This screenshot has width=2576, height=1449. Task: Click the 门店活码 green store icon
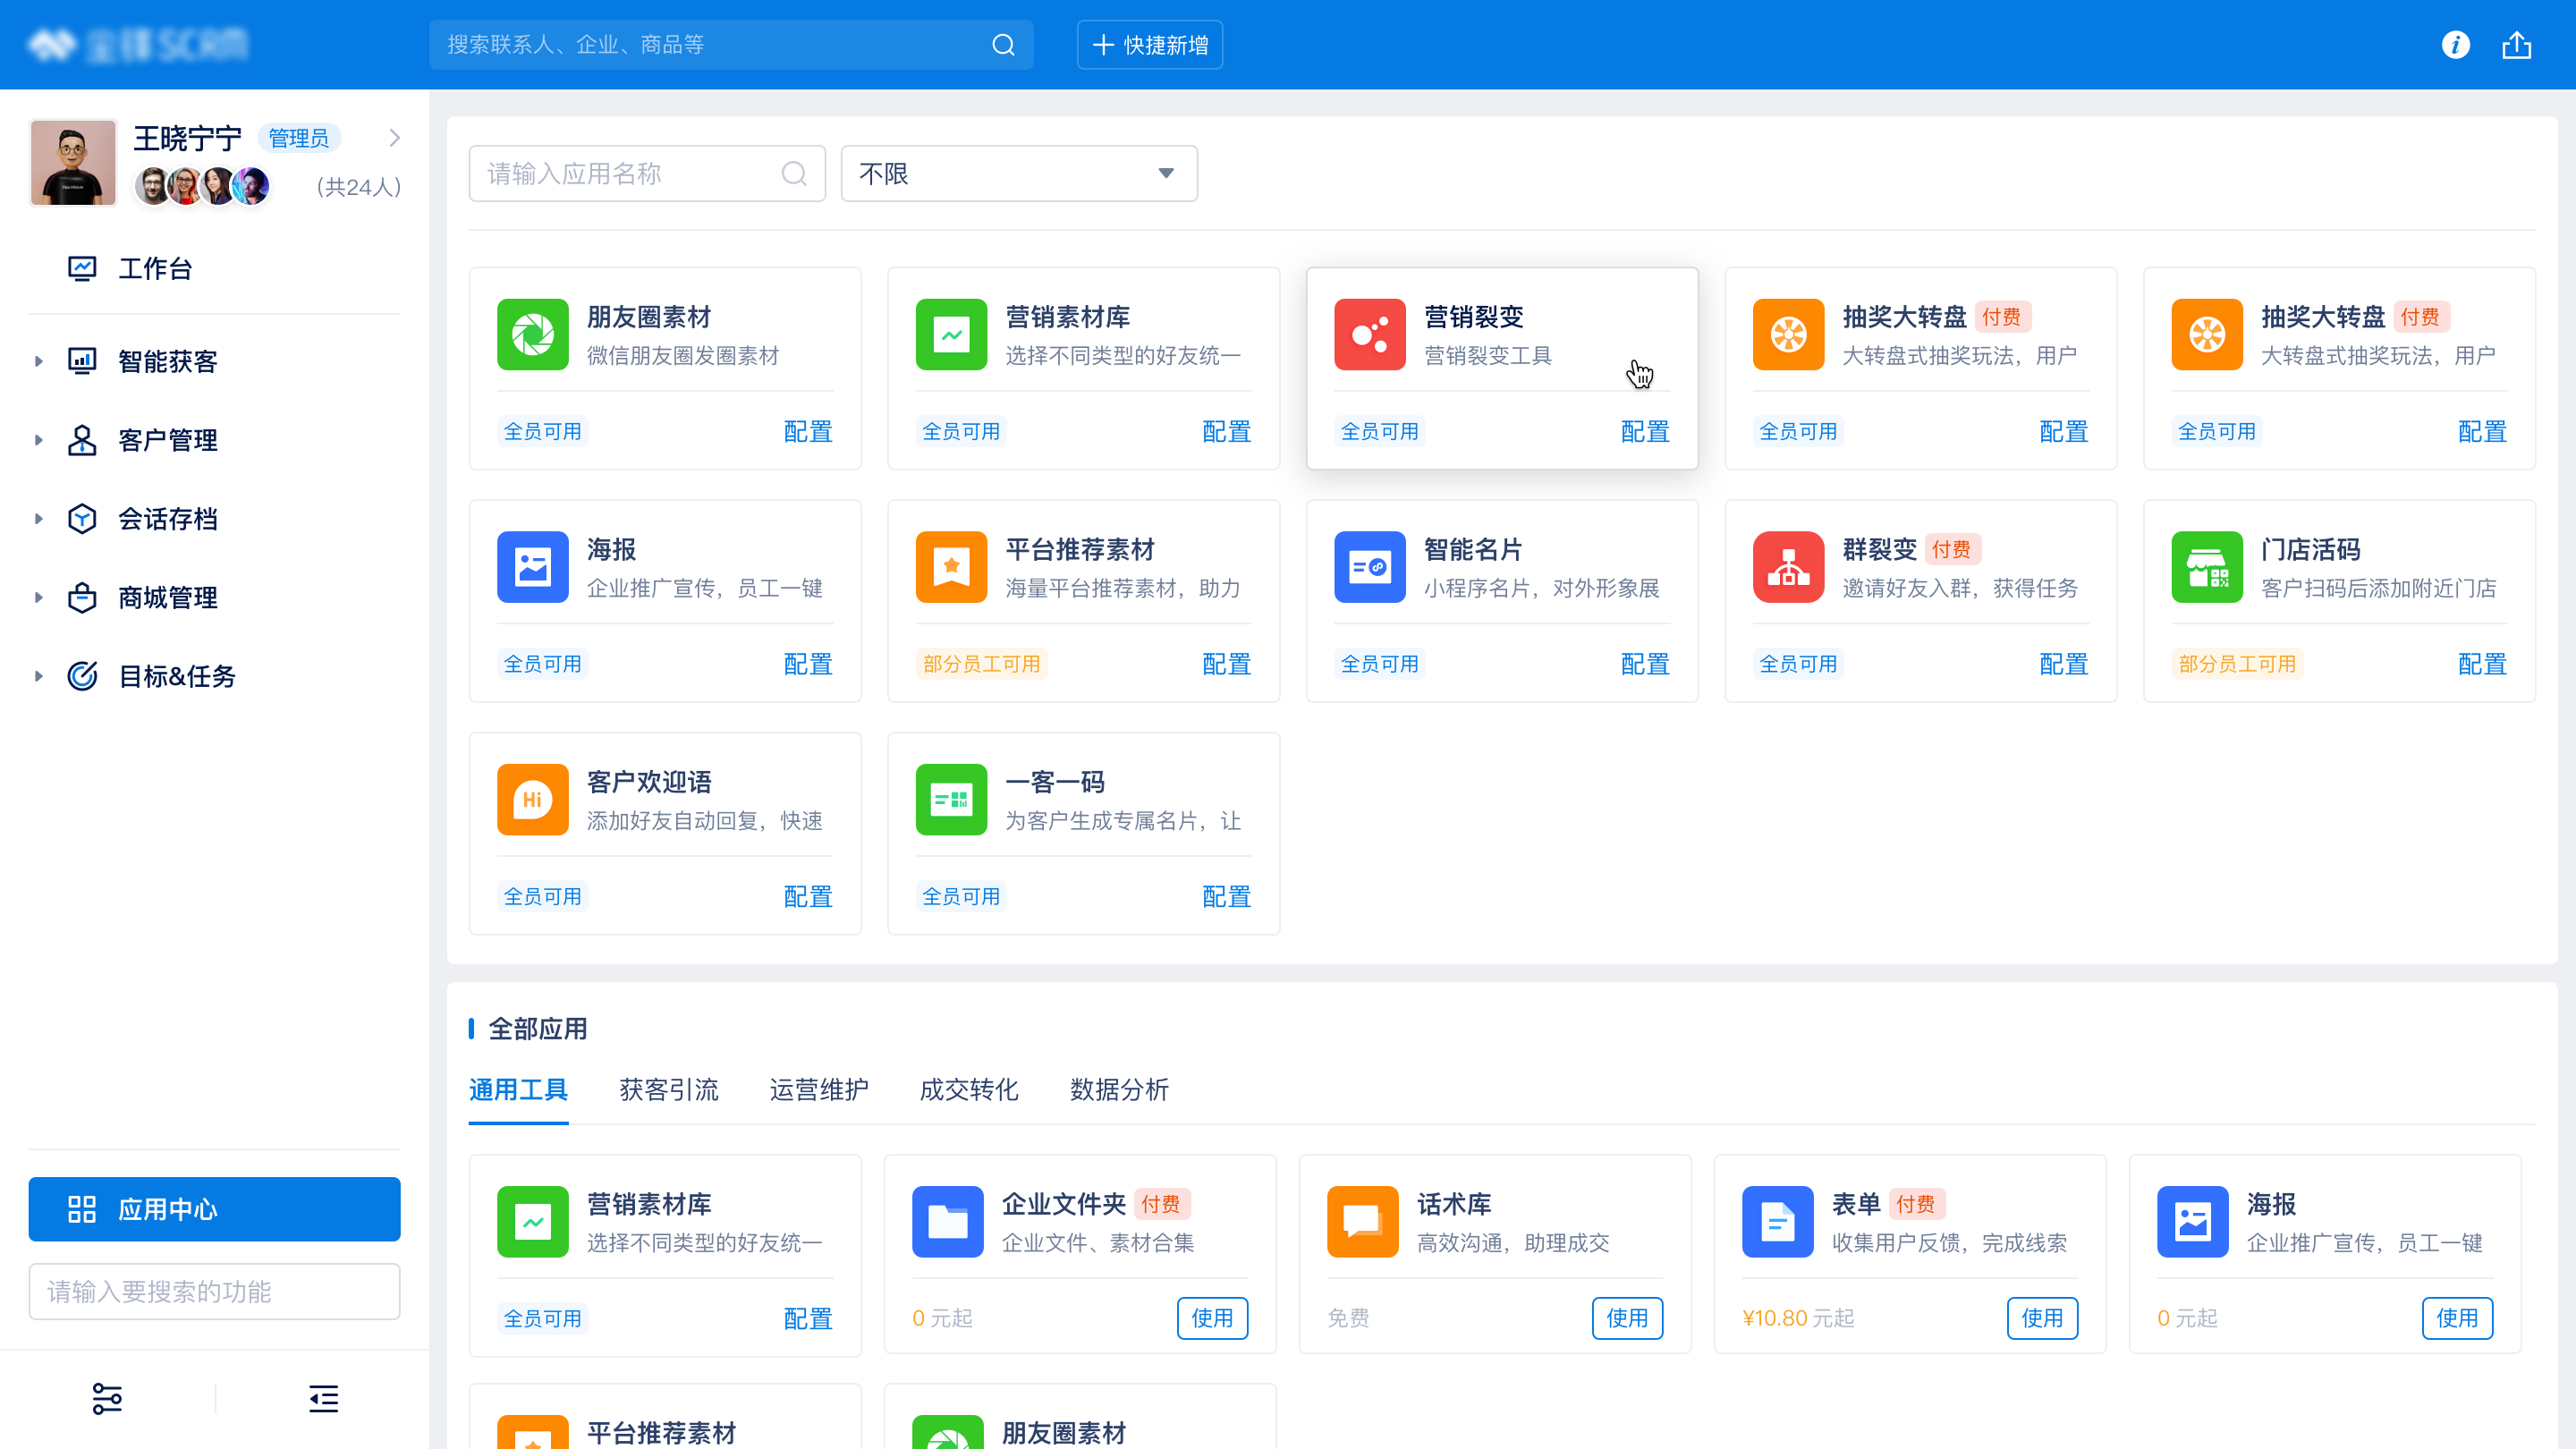(2206, 567)
